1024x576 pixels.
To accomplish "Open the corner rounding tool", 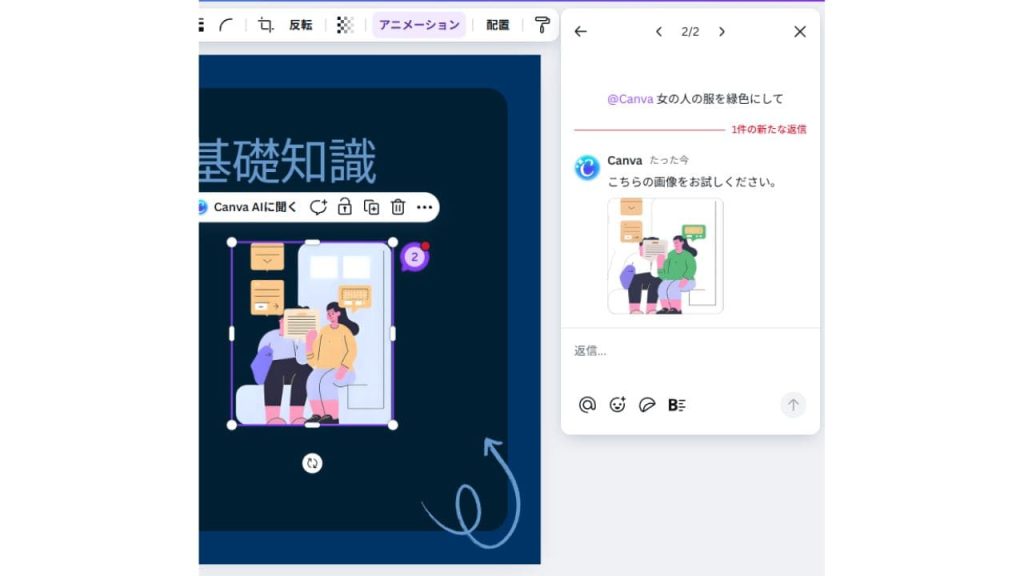I will click(x=227, y=25).
